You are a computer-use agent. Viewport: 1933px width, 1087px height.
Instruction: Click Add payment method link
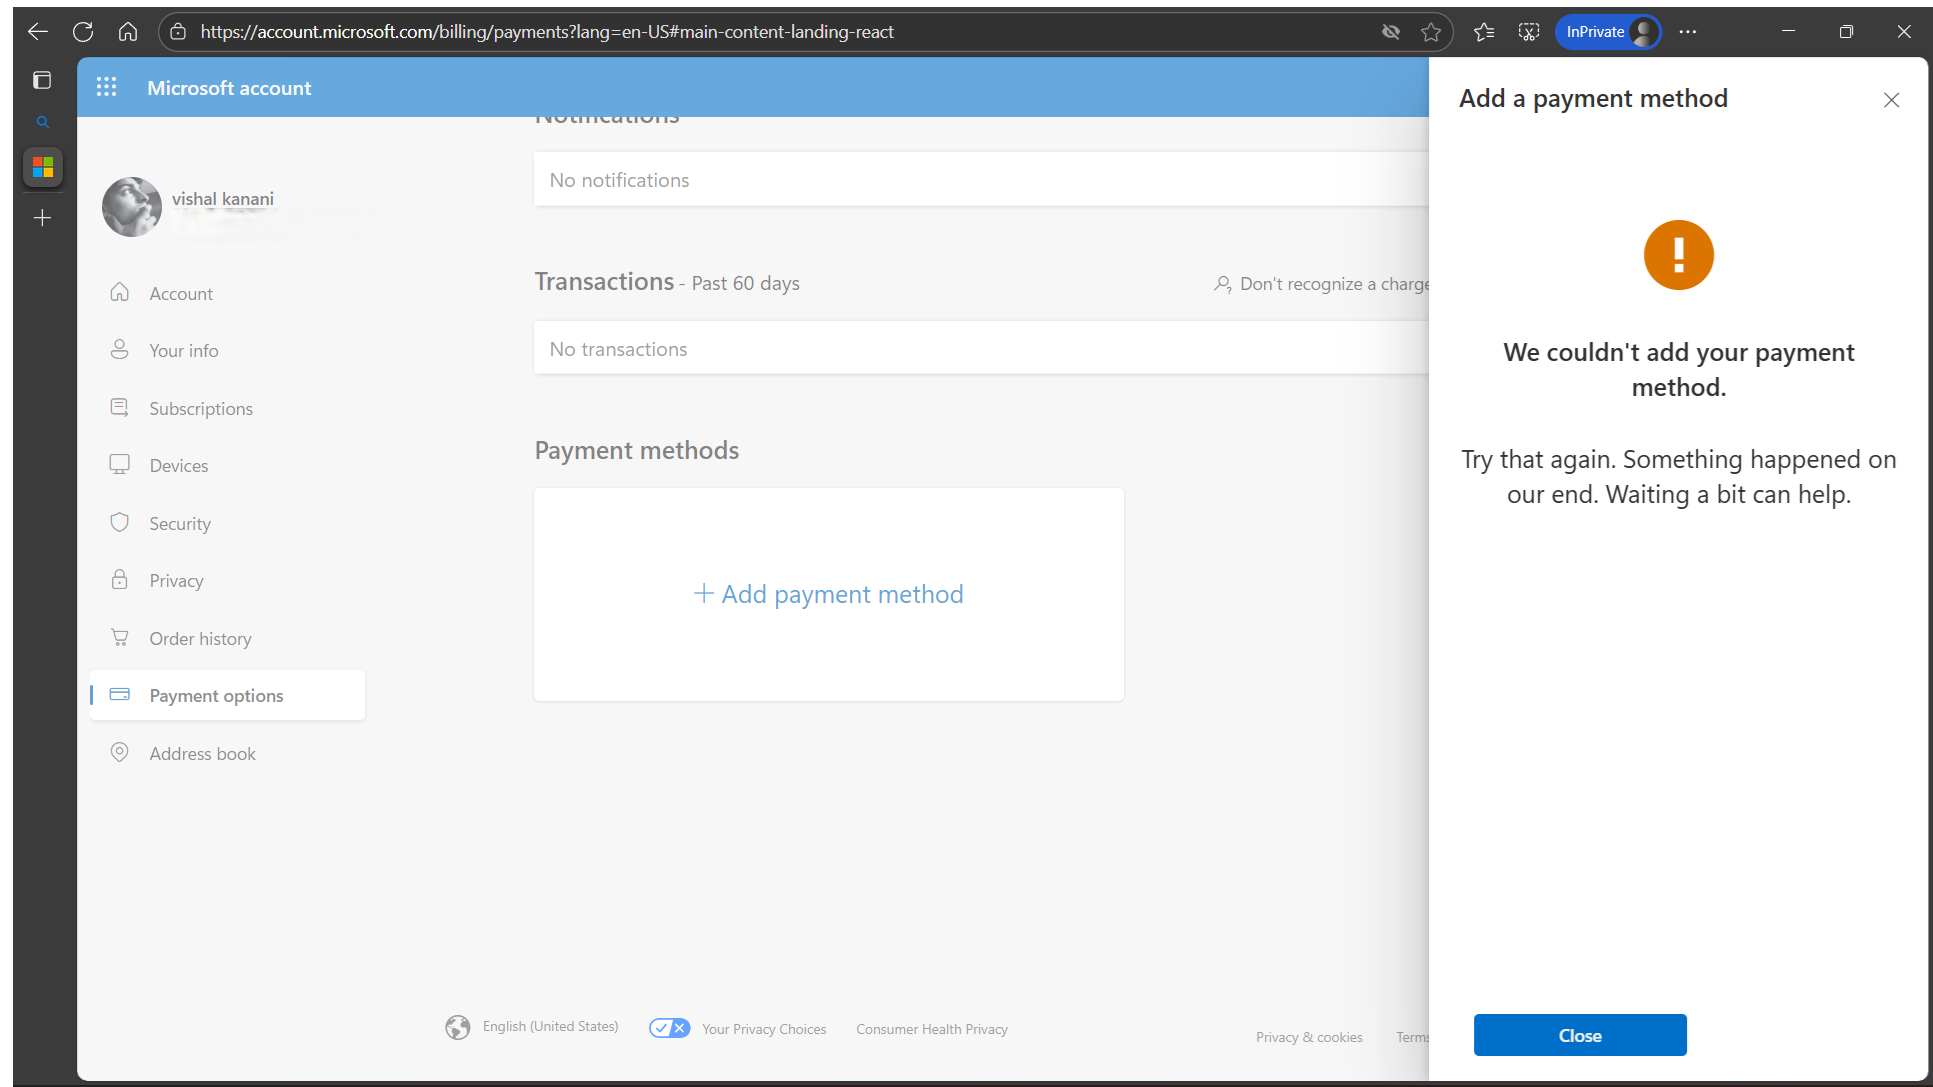tap(829, 594)
